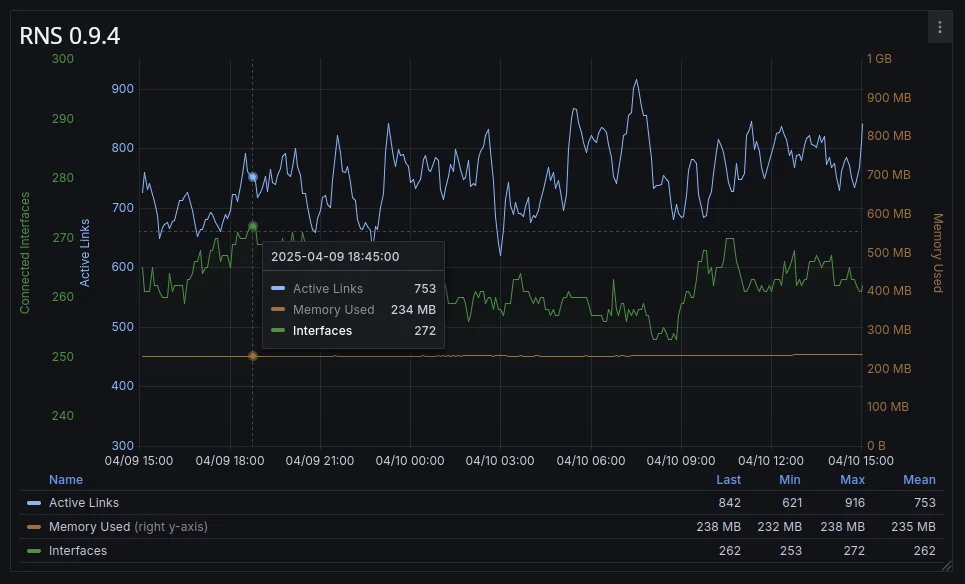Image resolution: width=965 pixels, height=584 pixels.
Task: Sort the legend by the Min column header
Action: point(790,480)
